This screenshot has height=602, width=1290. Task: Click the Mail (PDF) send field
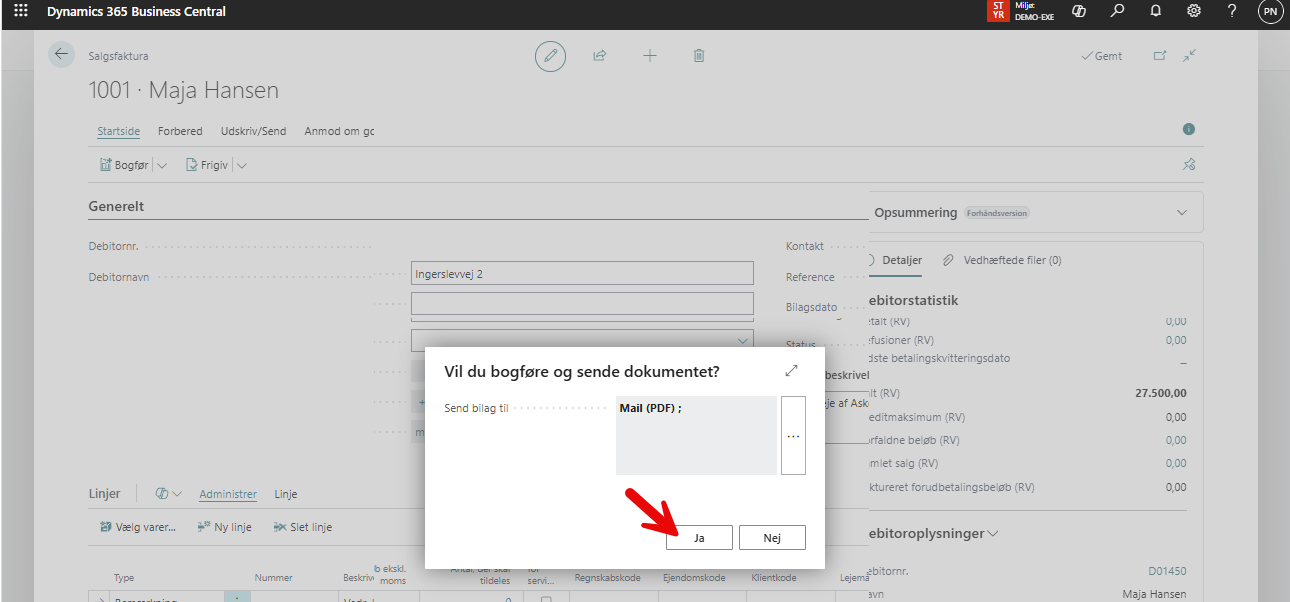(696, 435)
